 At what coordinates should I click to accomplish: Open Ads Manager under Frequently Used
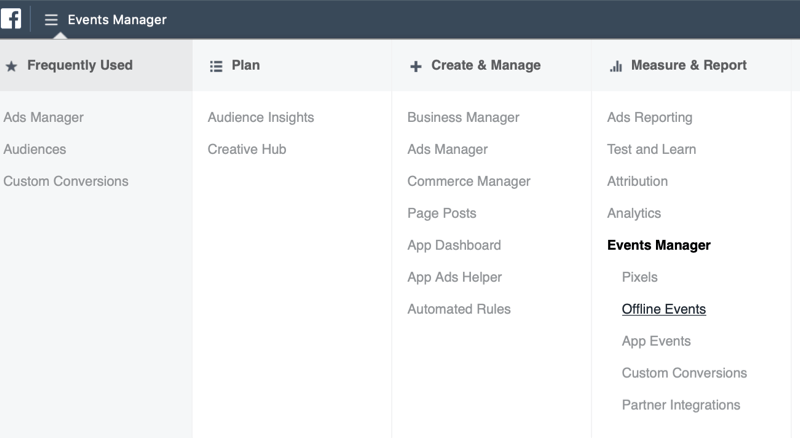tap(43, 117)
